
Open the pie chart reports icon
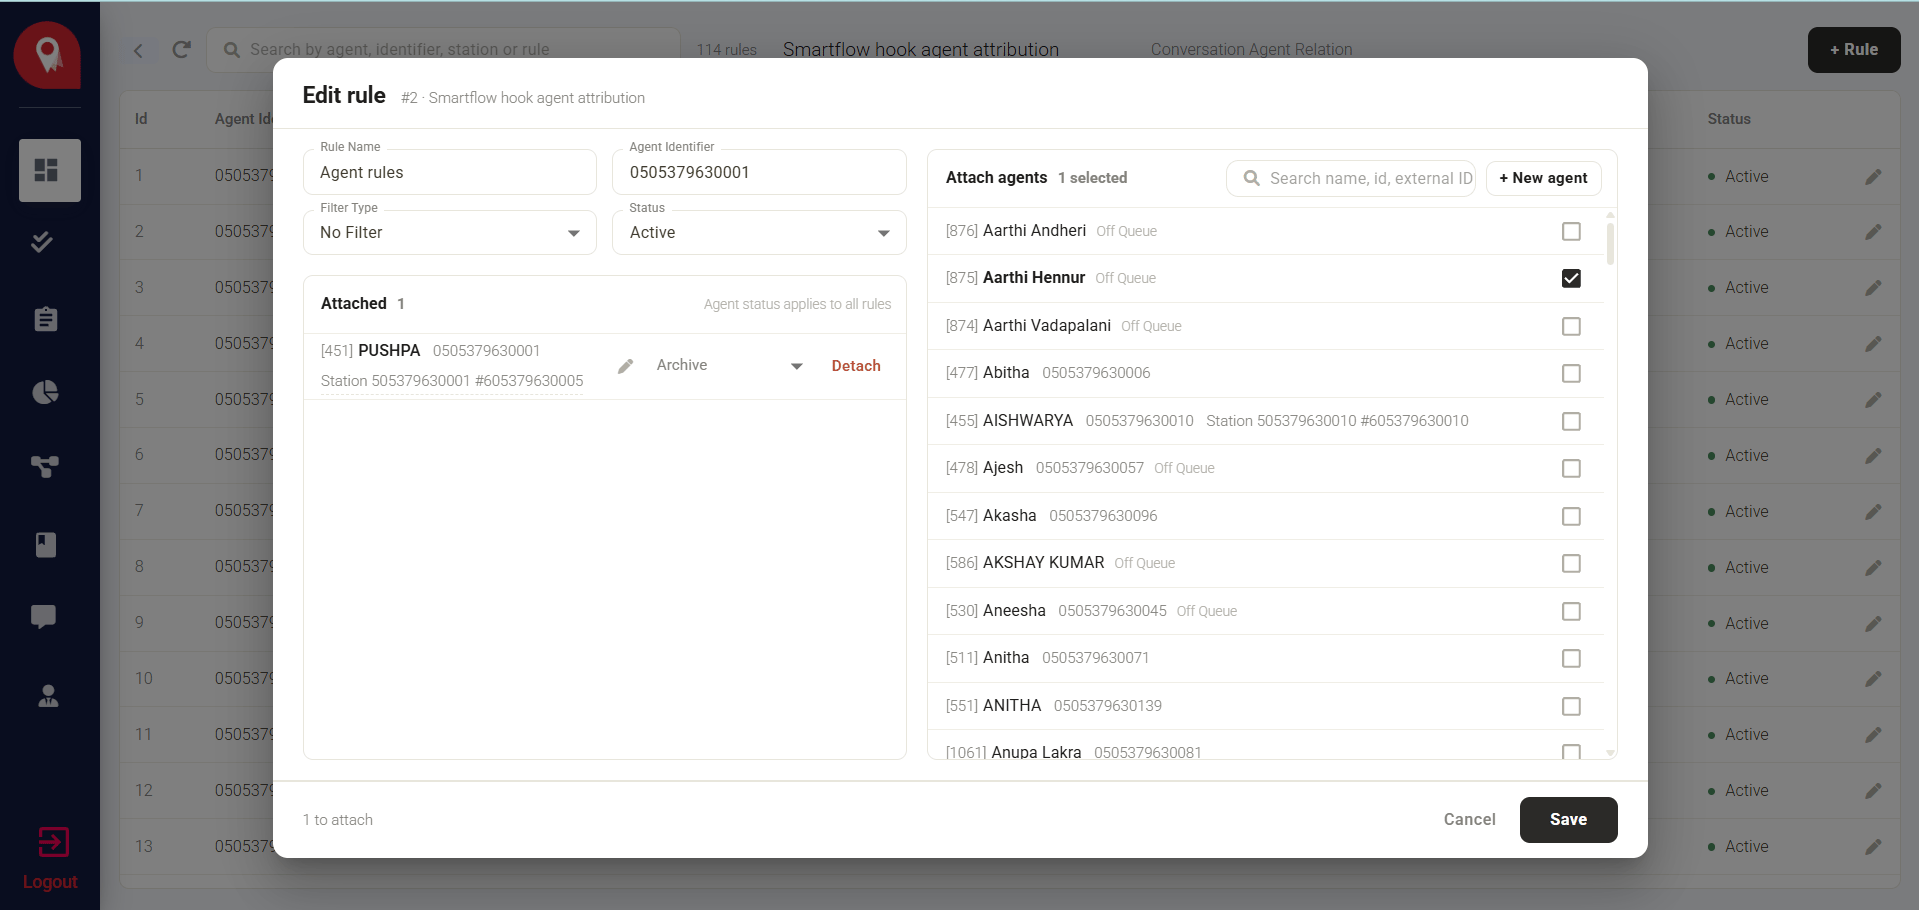tap(46, 392)
